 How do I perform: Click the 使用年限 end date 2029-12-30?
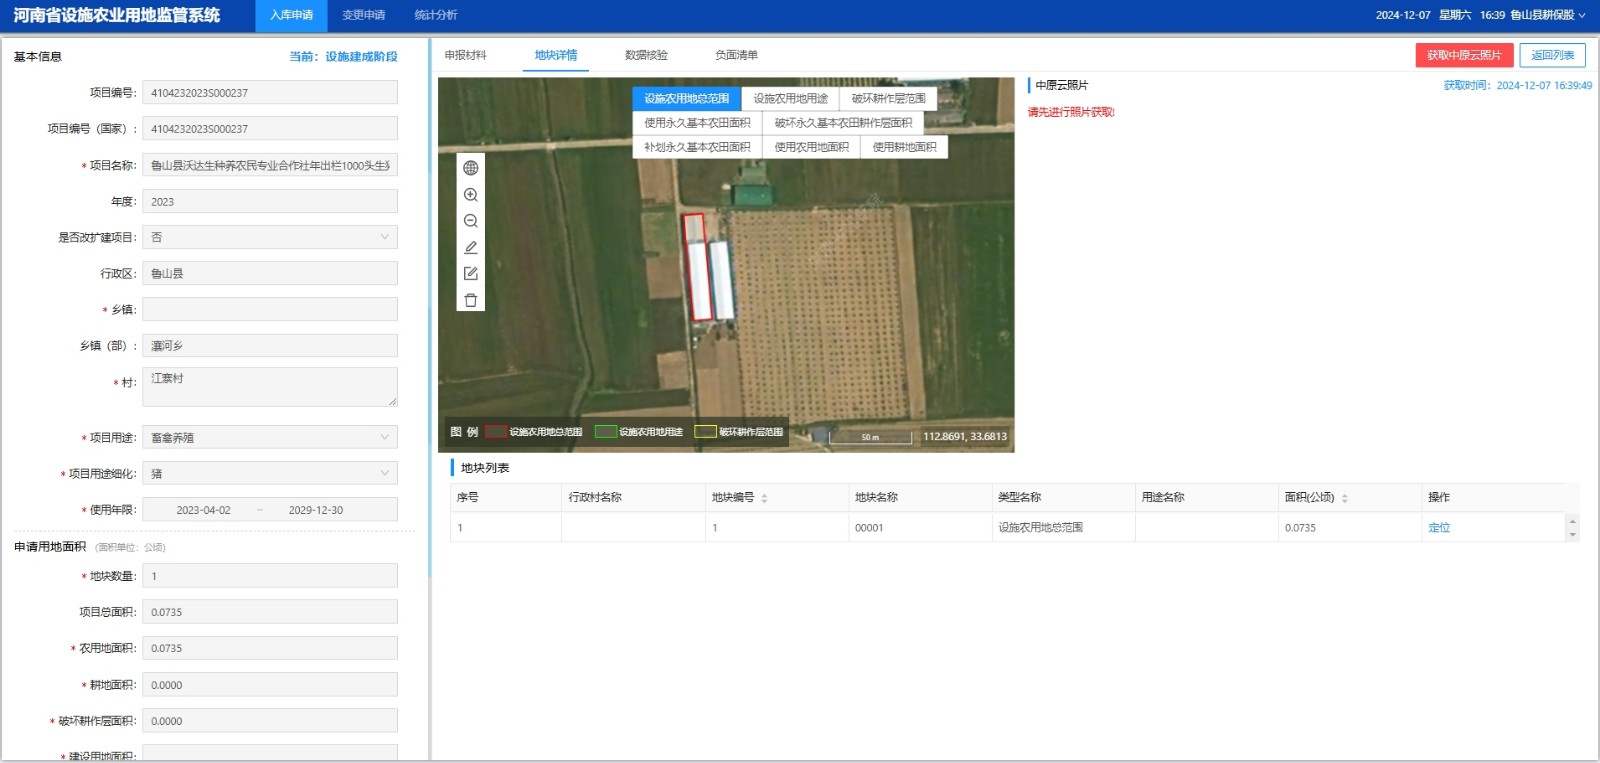point(316,510)
